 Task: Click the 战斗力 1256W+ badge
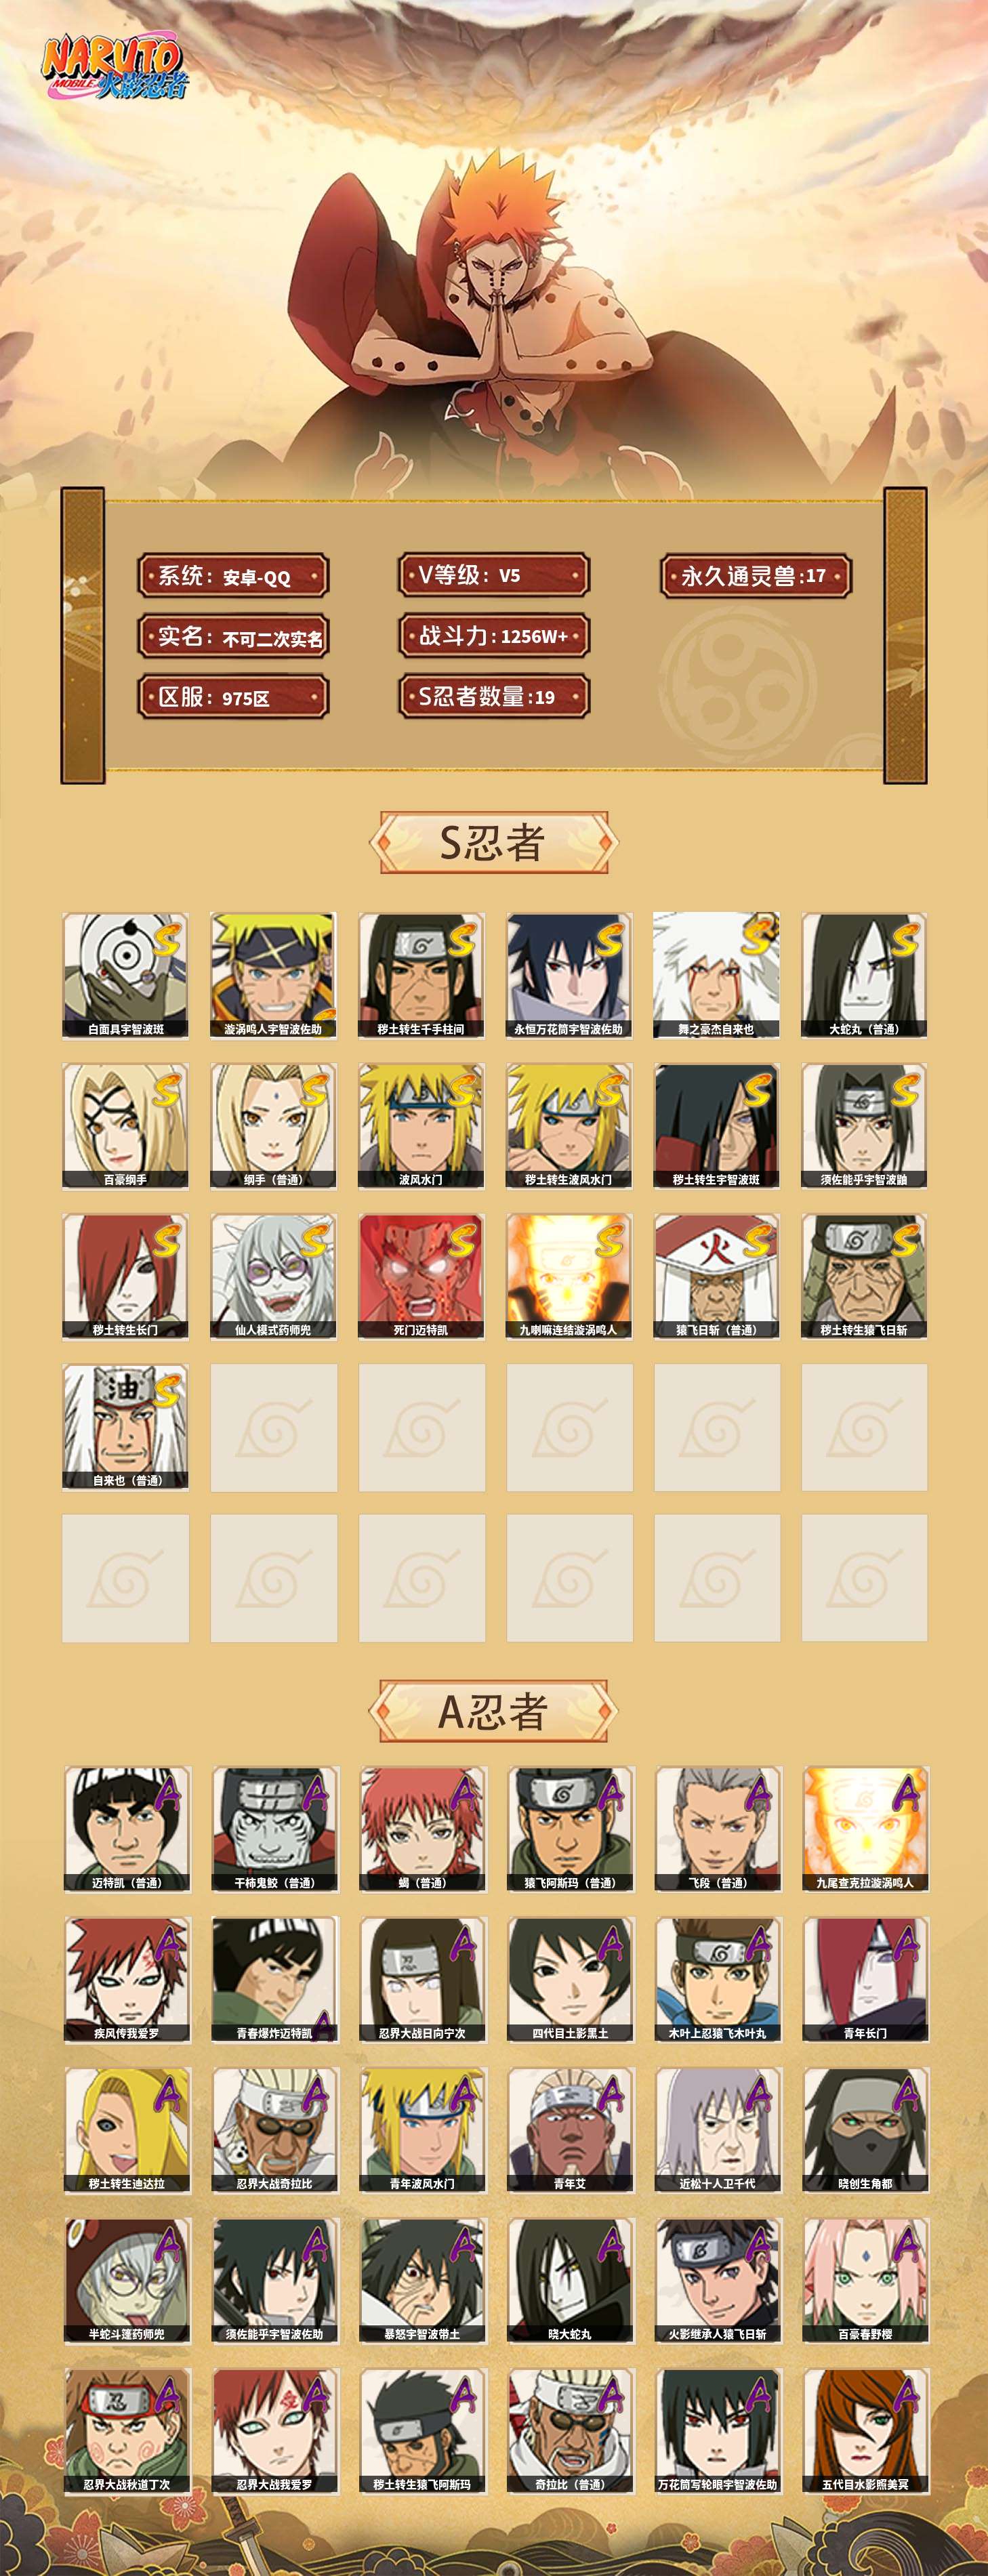pos(494,636)
